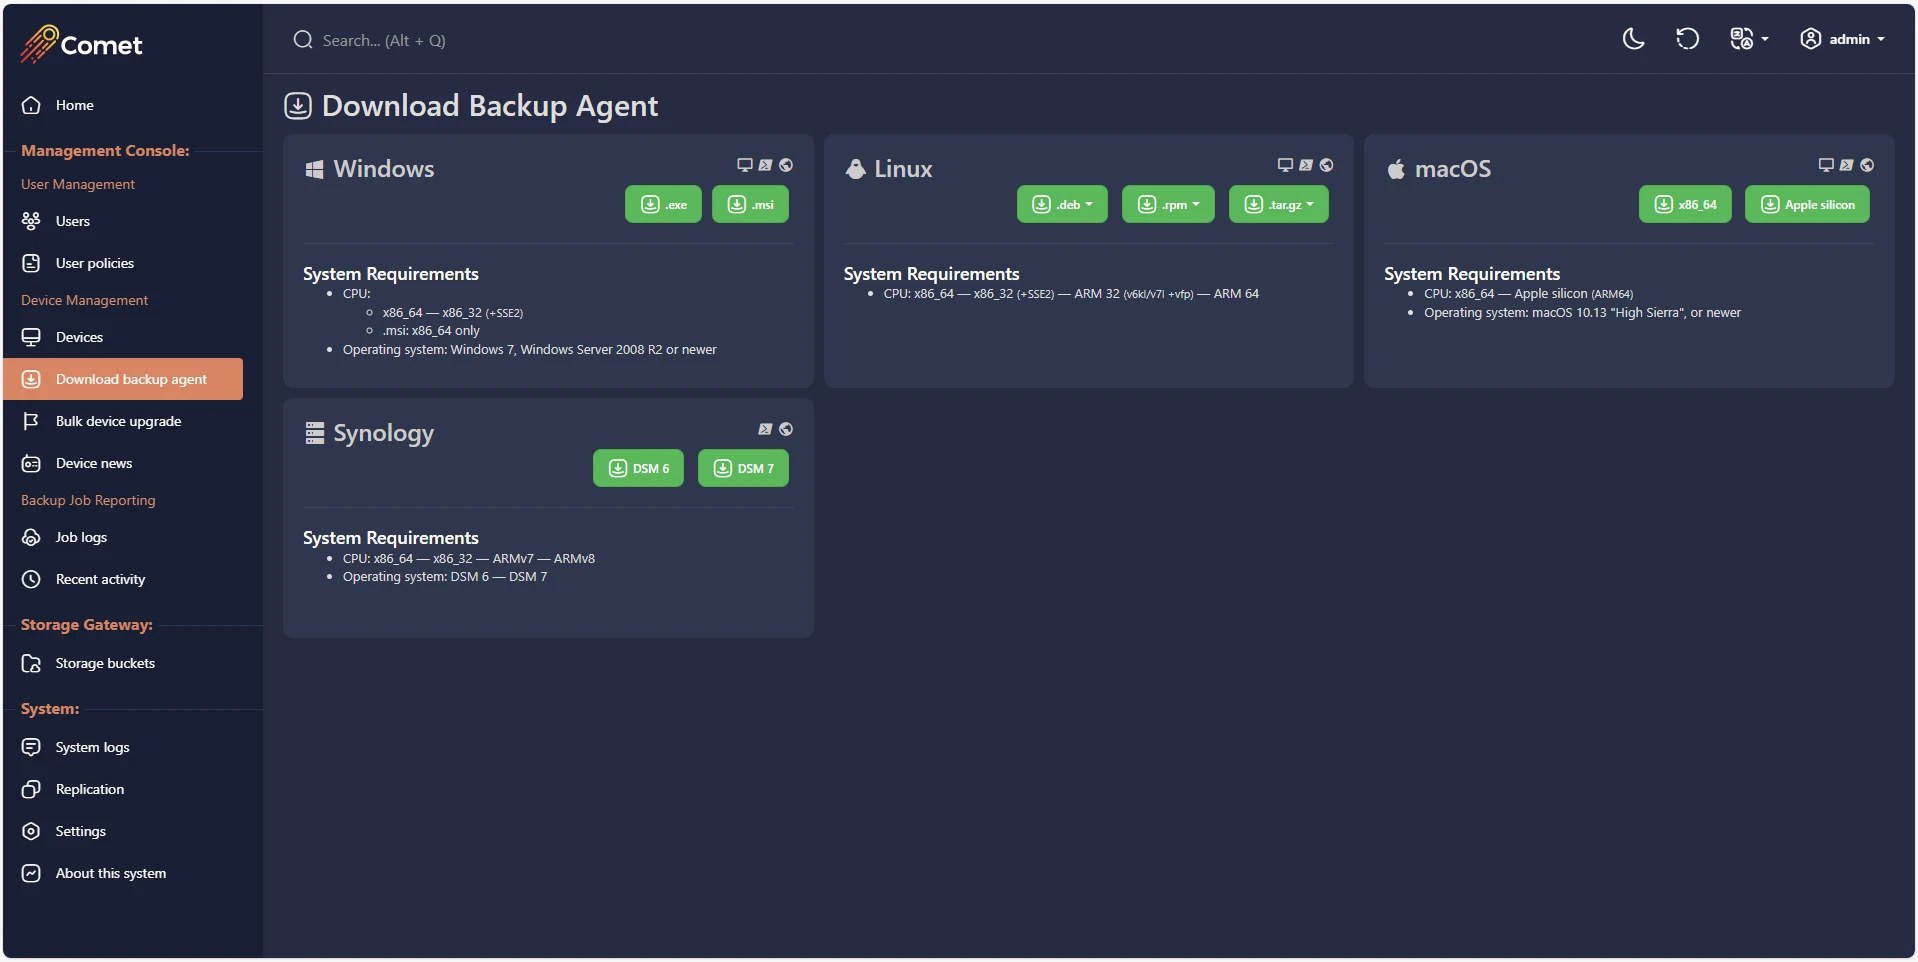The image size is (1918, 962).
Task: Toggle dark mode with the moon icon
Action: coord(1633,39)
